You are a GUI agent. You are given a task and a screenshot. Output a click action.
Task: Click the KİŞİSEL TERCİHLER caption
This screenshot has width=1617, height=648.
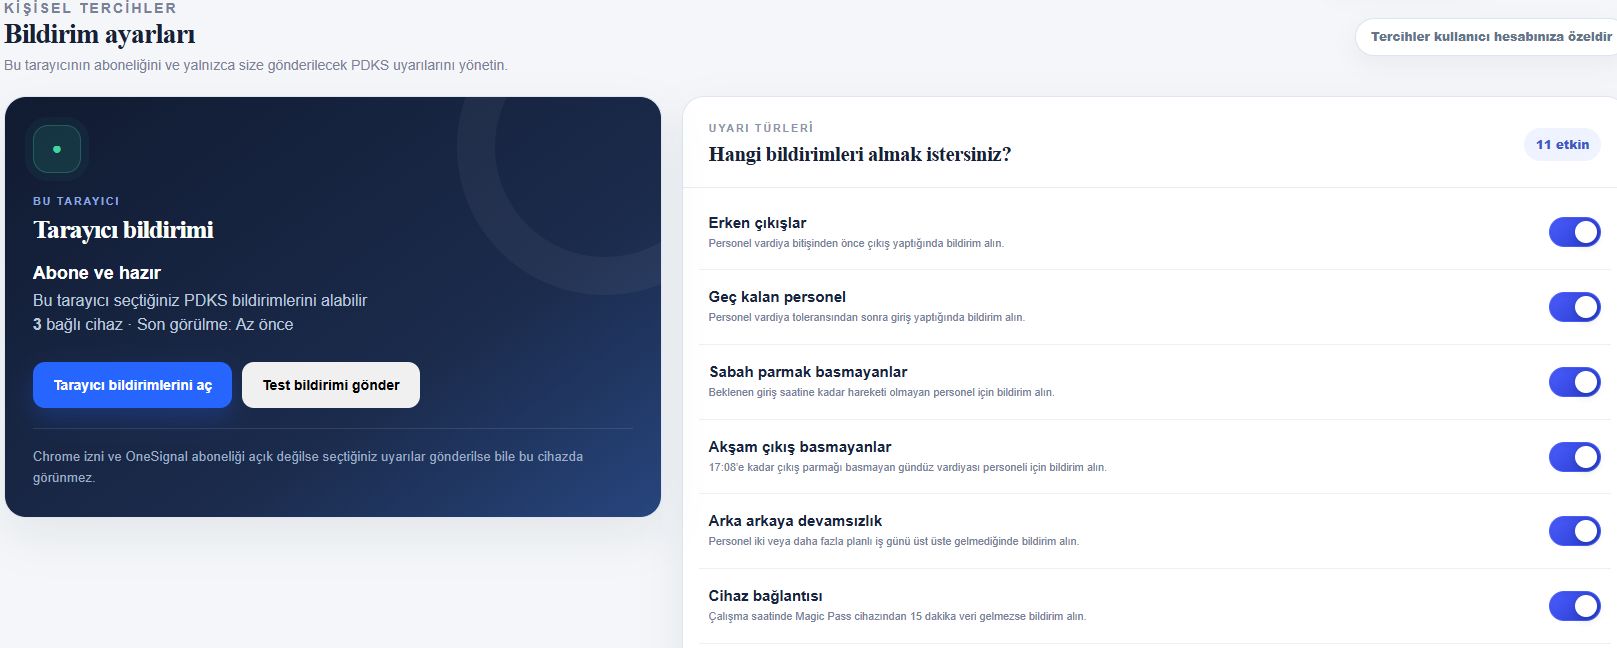click(90, 8)
